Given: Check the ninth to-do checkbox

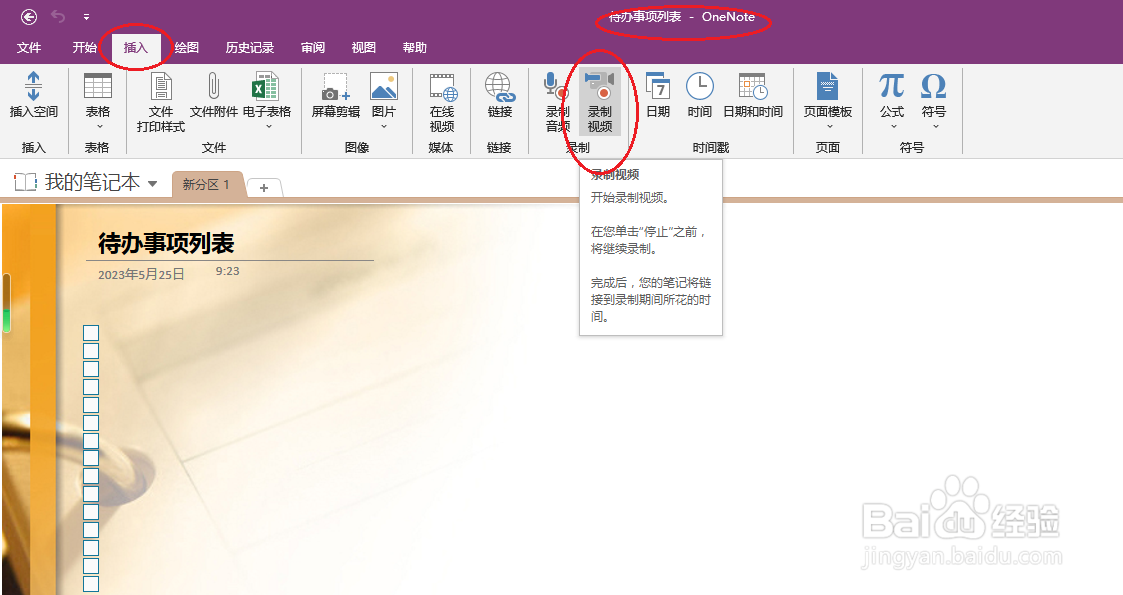Looking at the screenshot, I should click(x=91, y=476).
